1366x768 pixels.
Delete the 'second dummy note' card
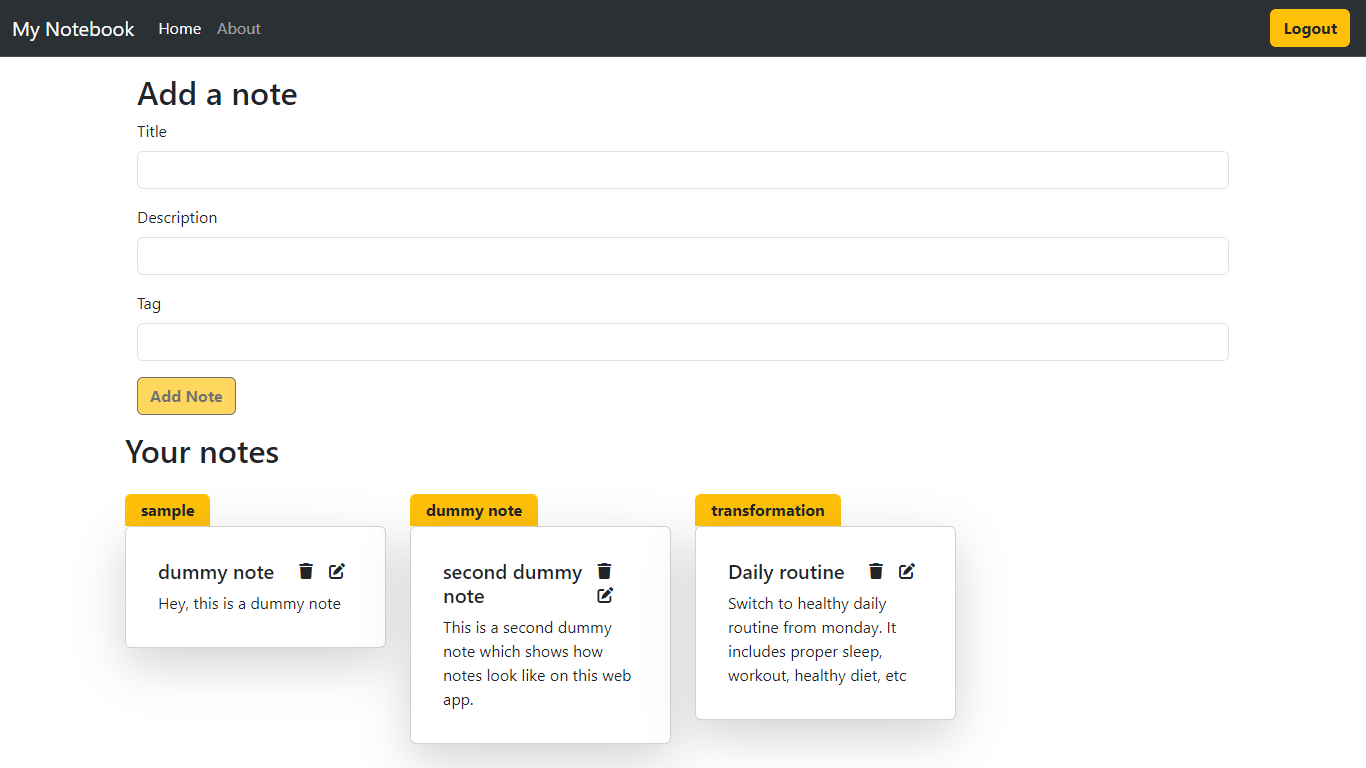[x=604, y=571]
